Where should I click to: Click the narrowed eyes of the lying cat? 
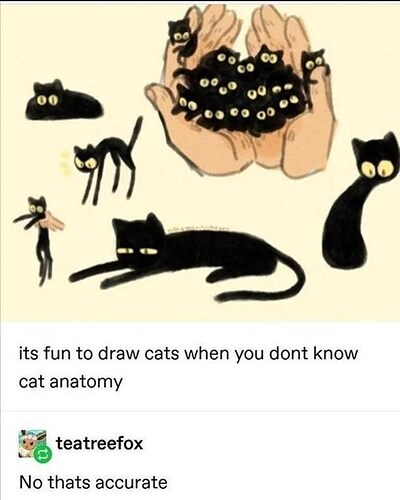[137, 250]
